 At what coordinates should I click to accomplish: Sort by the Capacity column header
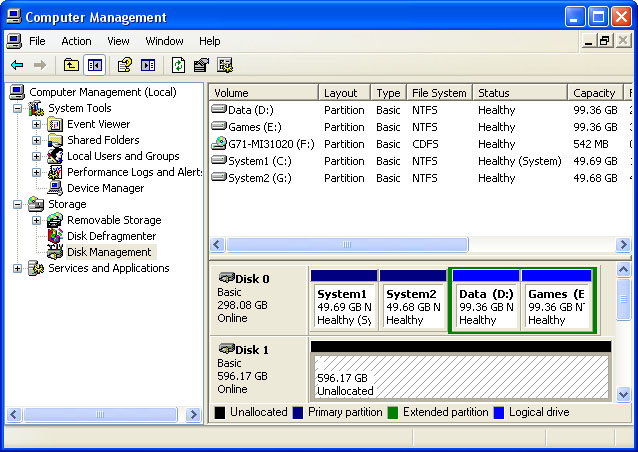coord(595,93)
